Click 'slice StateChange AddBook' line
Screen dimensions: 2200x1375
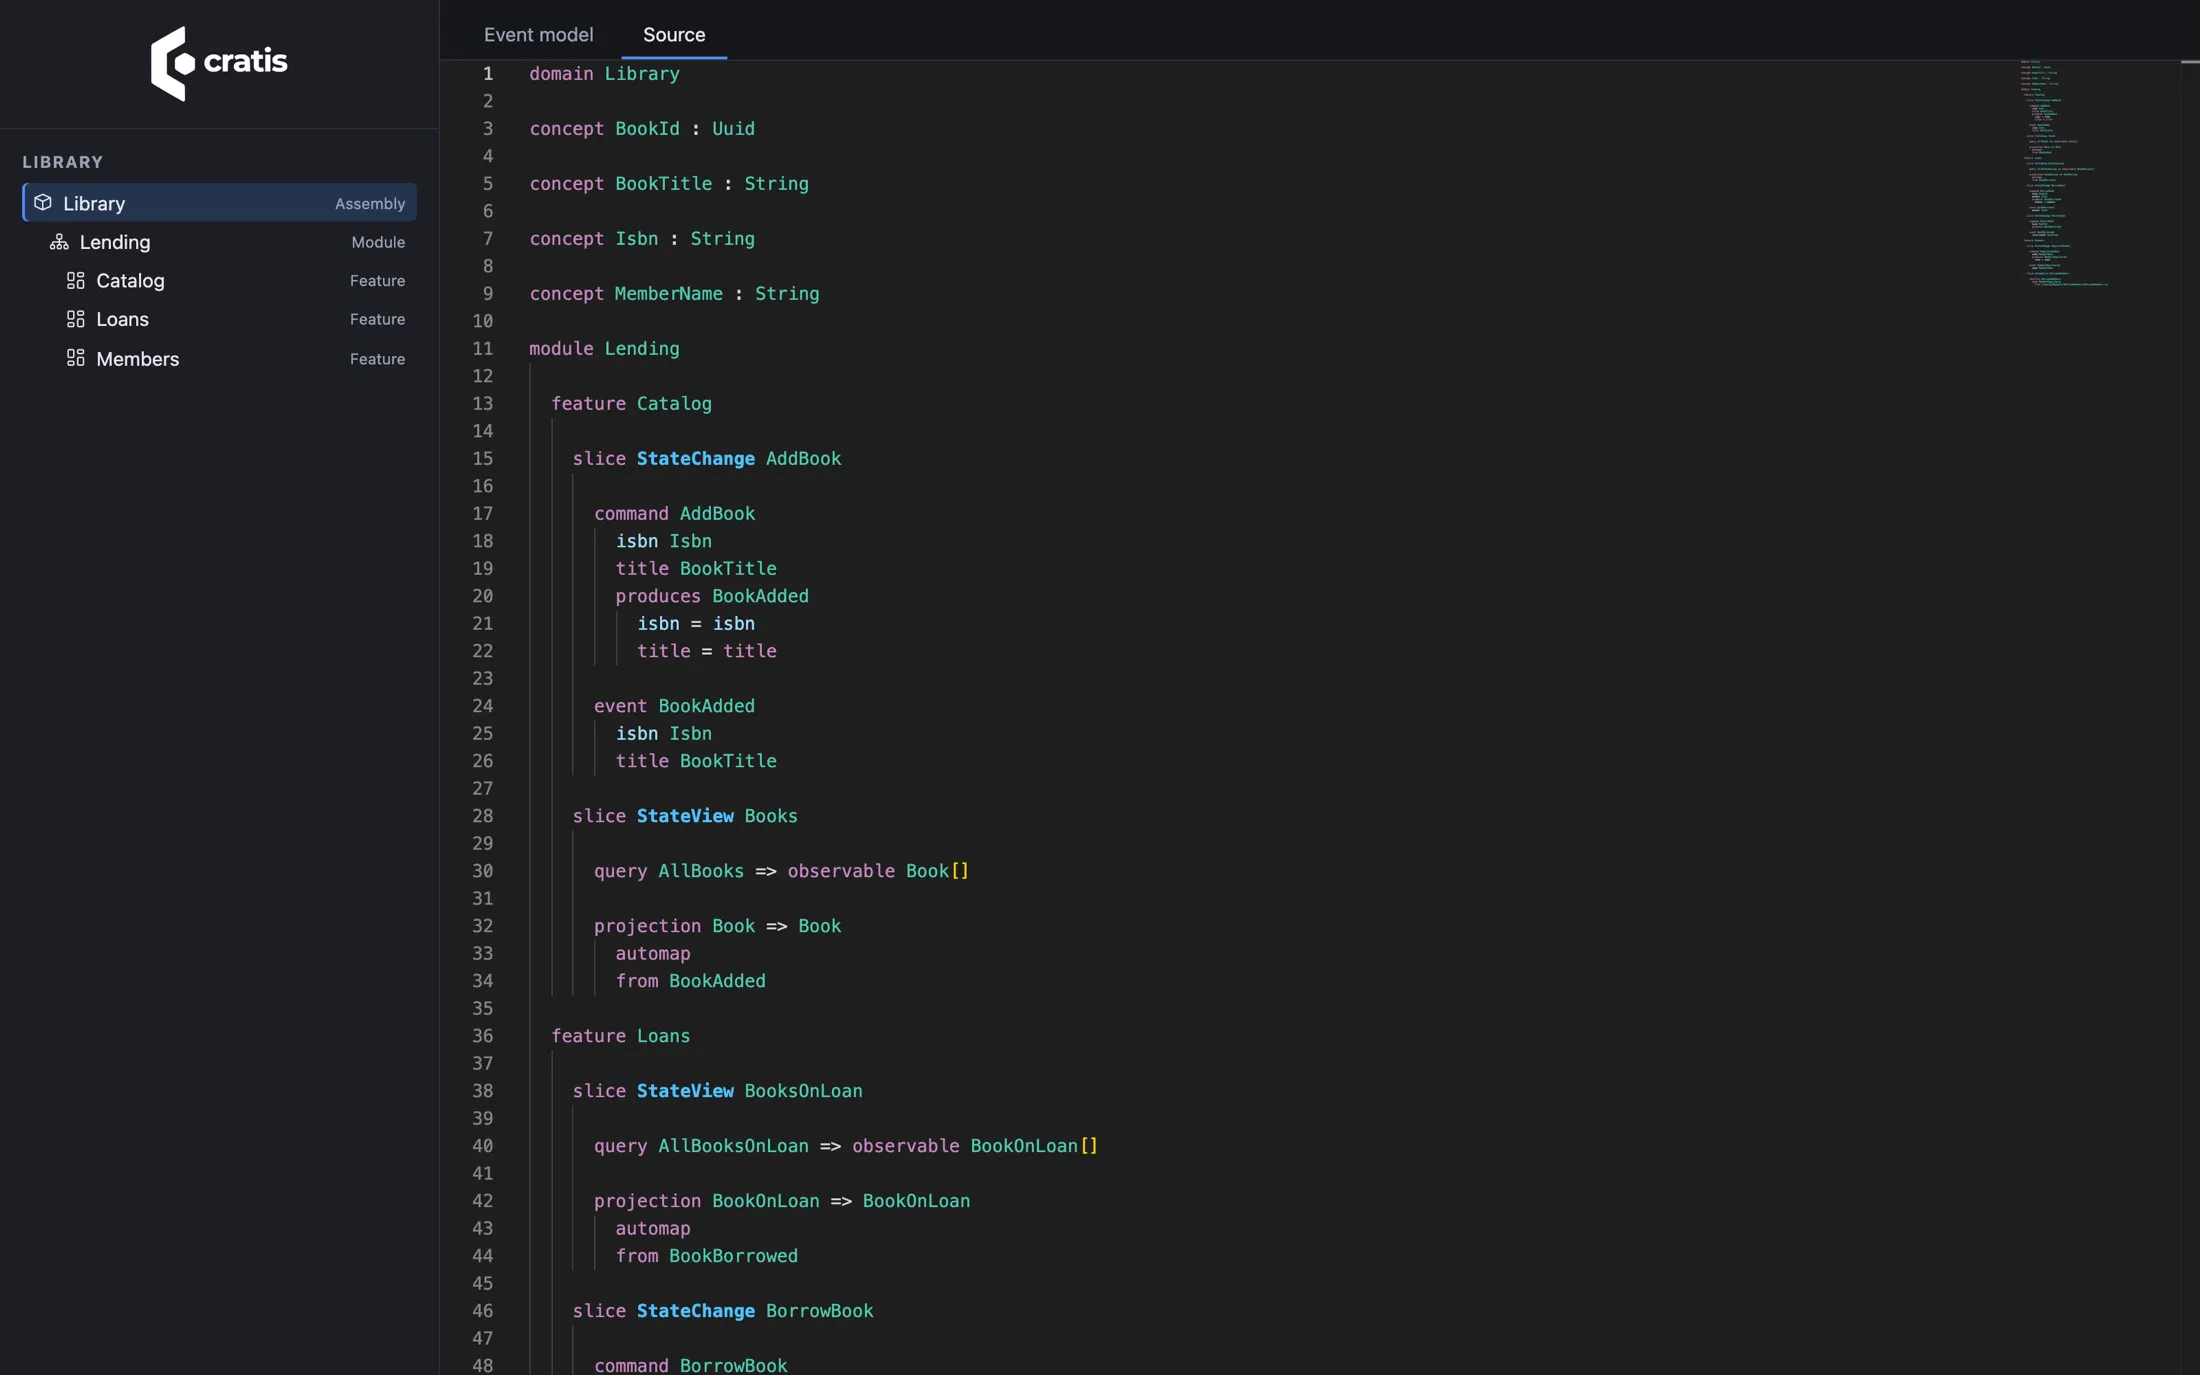pyautogui.click(x=707, y=459)
